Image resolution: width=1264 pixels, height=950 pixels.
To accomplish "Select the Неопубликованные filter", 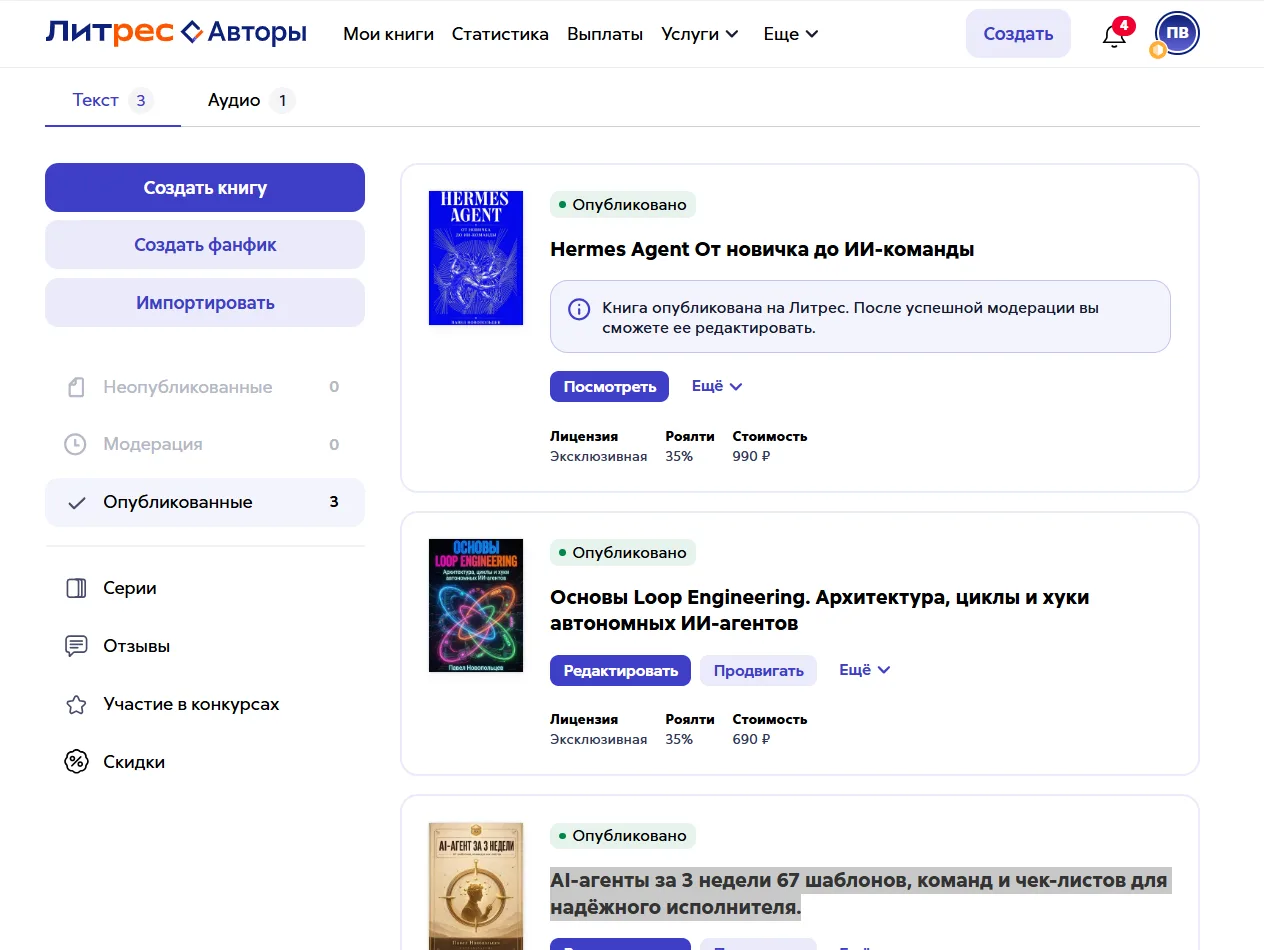I will (x=205, y=387).
